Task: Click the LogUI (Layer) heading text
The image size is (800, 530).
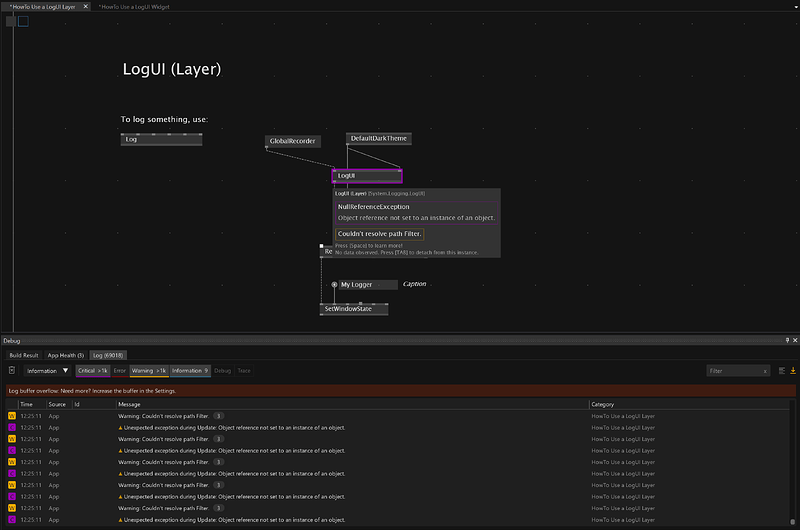Action: click(x=172, y=69)
